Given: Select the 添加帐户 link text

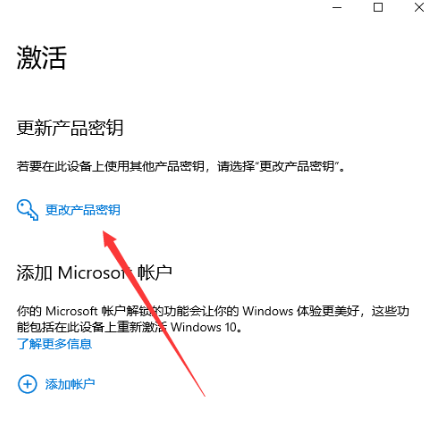Looking at the screenshot, I should [x=70, y=384].
